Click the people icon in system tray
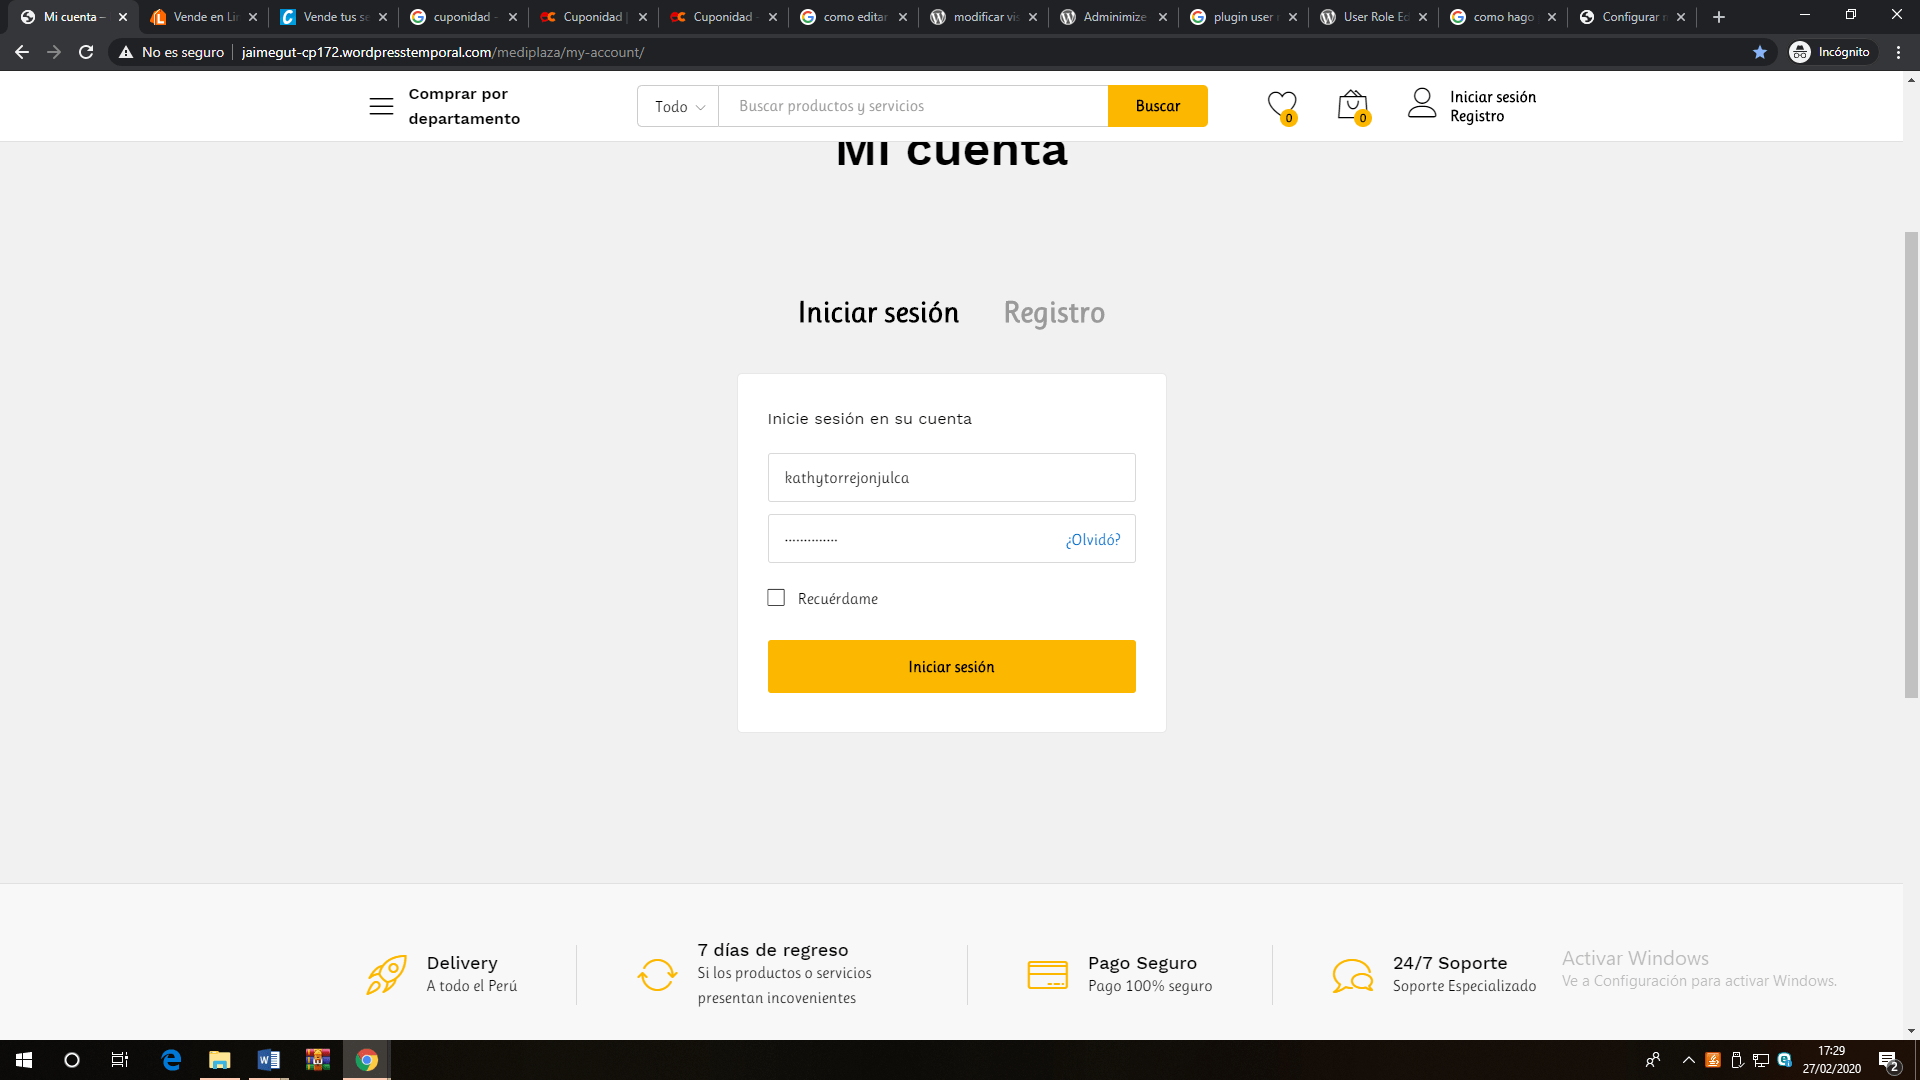 point(1653,1060)
